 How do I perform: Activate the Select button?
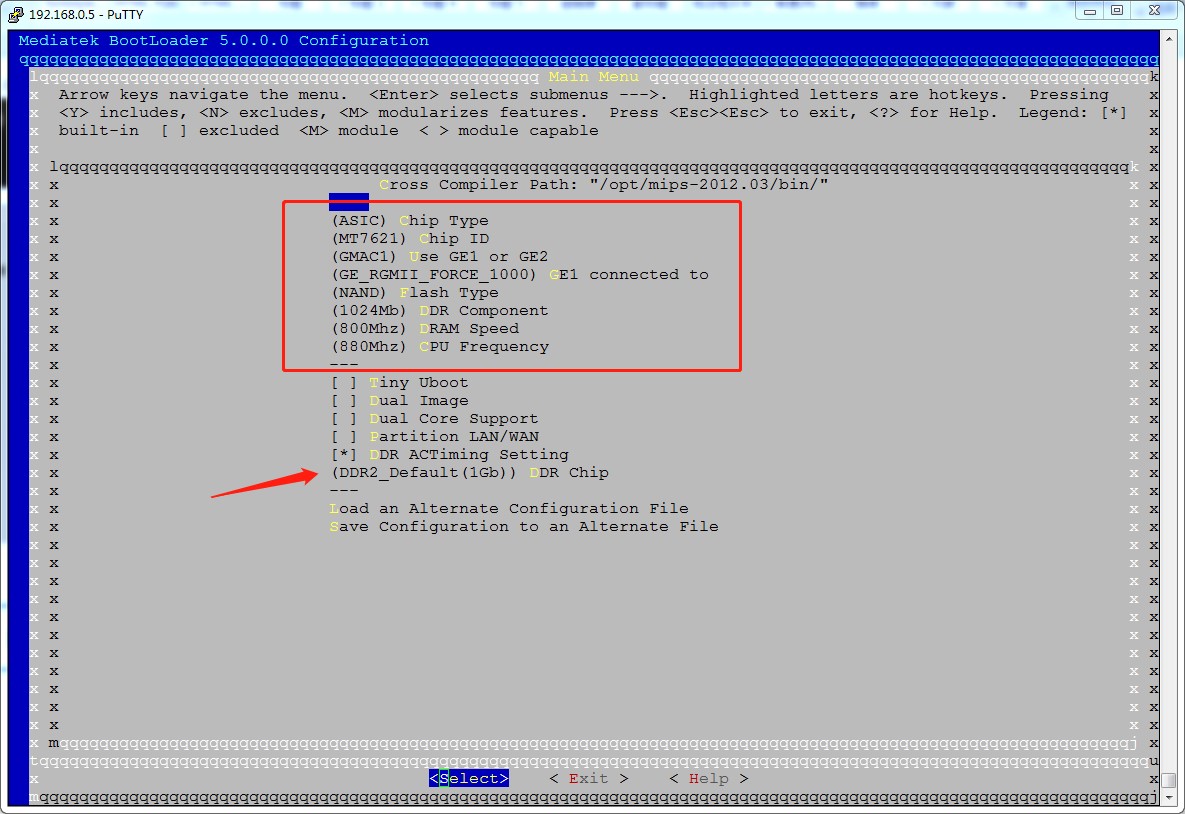[469, 779]
